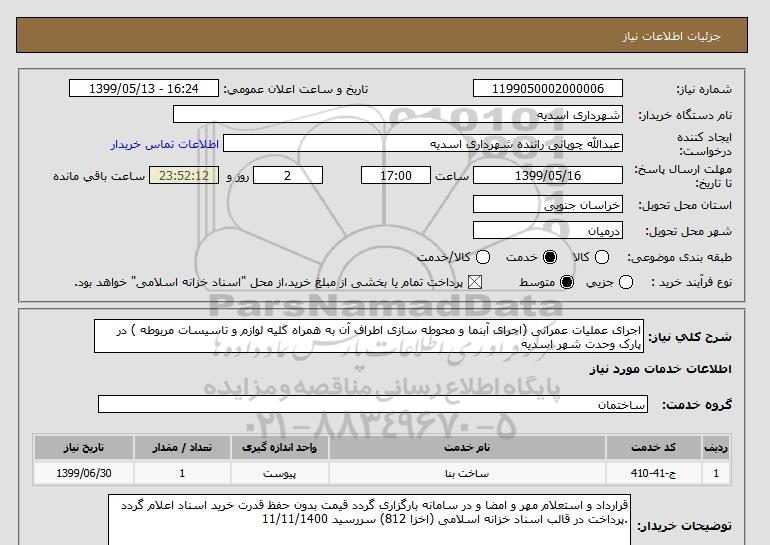The width and height of the screenshot is (770, 545).
Task: Click label شرح کلی نیاز
Action: 690,337
